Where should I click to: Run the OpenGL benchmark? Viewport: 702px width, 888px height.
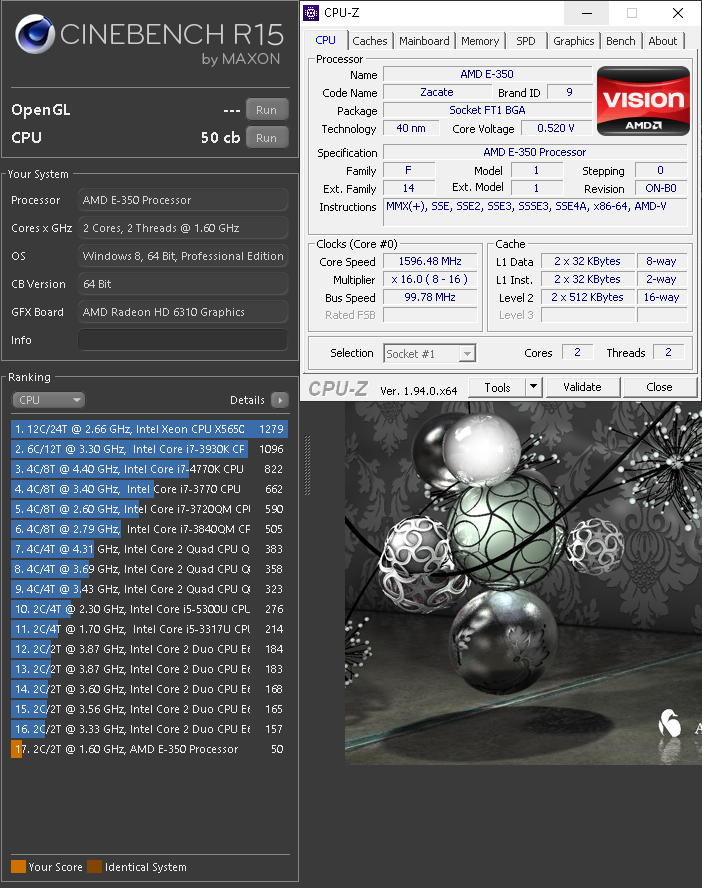click(x=267, y=110)
